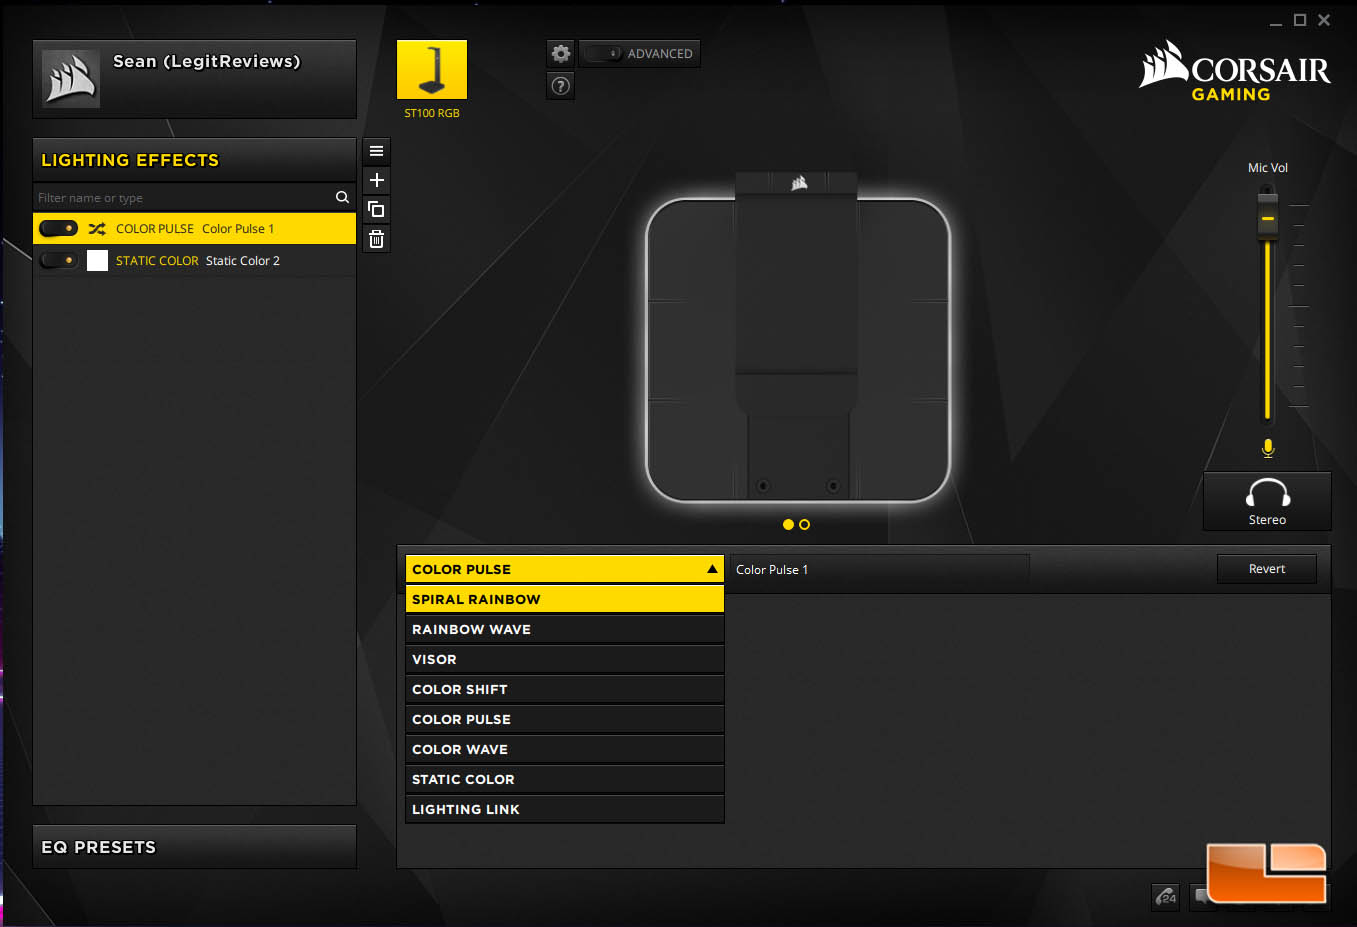Close the Corsair window

pos(1324,20)
